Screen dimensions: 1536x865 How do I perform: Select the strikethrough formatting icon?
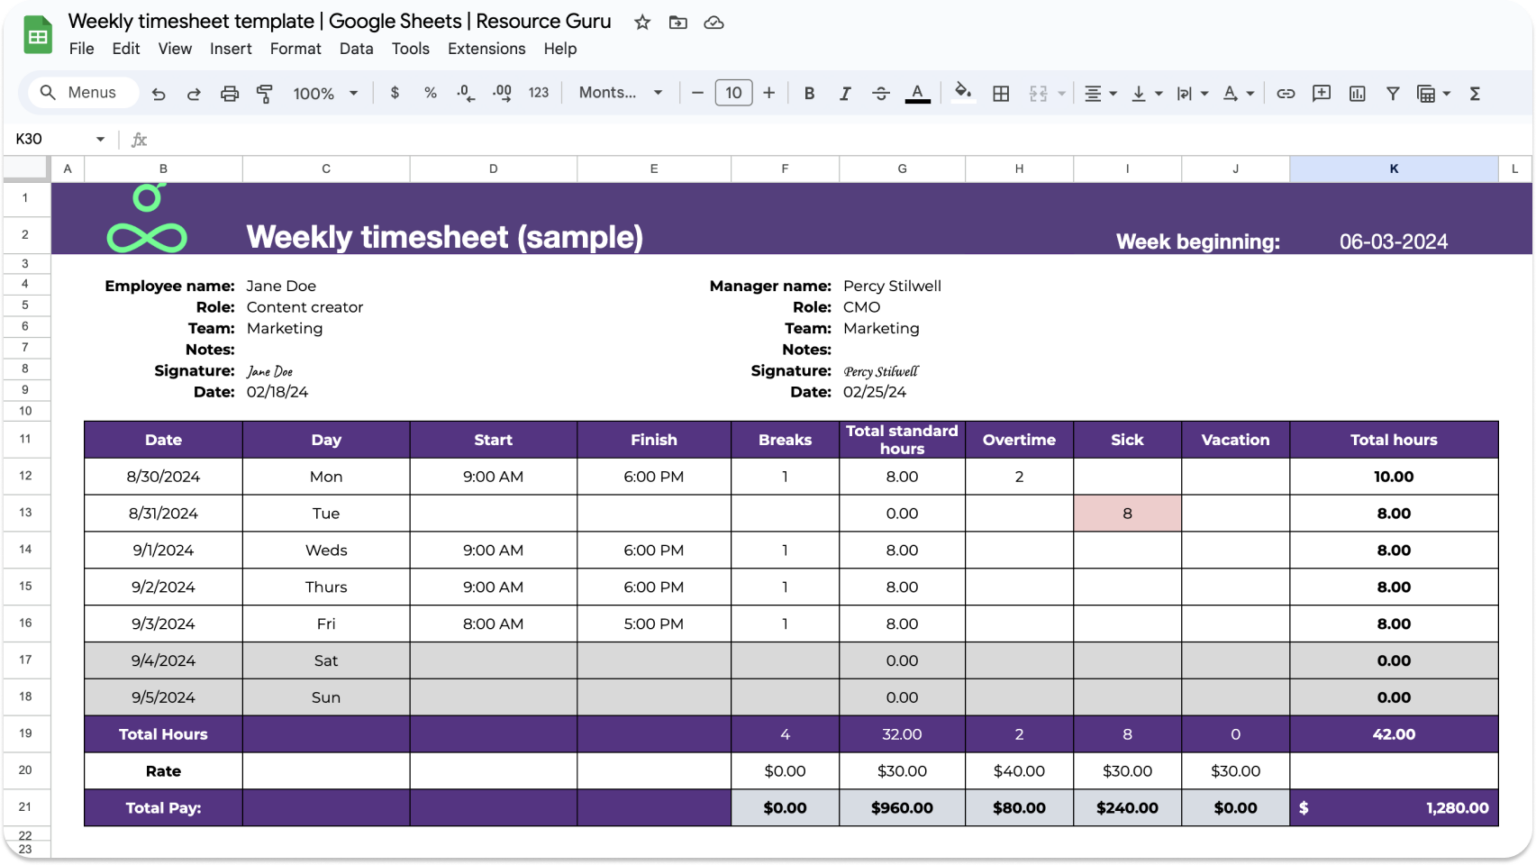pyautogui.click(x=881, y=93)
